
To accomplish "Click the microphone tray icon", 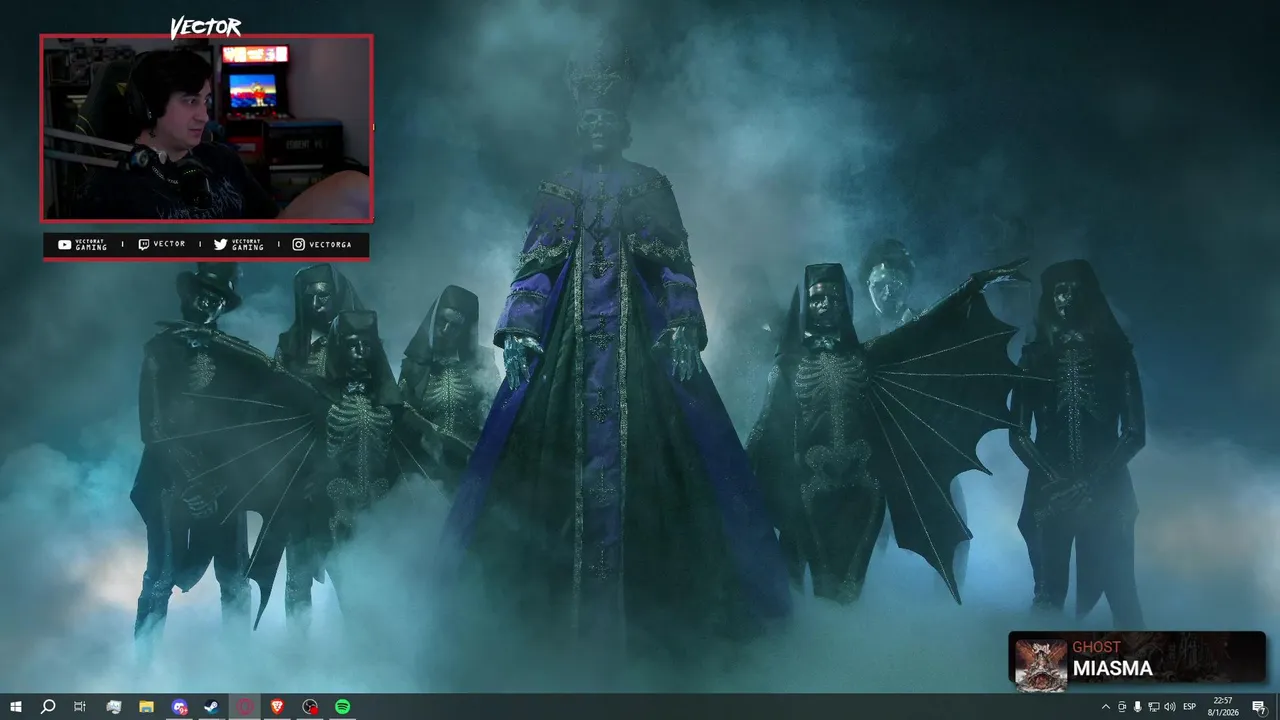I will point(1137,707).
